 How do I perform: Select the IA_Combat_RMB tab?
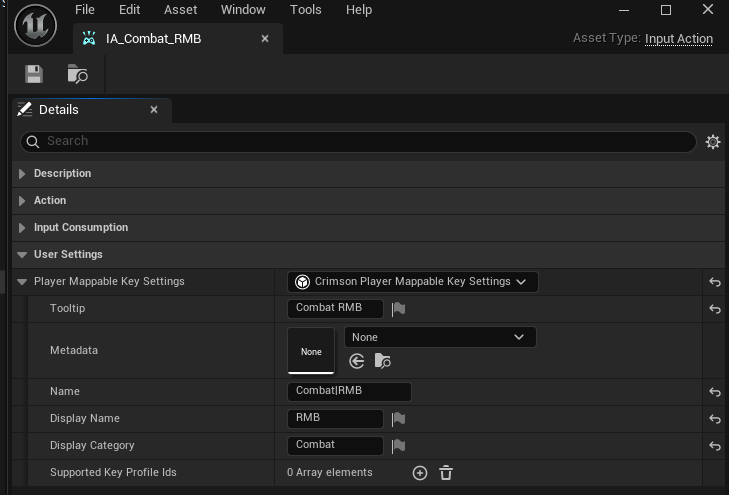pyautogui.click(x=178, y=39)
